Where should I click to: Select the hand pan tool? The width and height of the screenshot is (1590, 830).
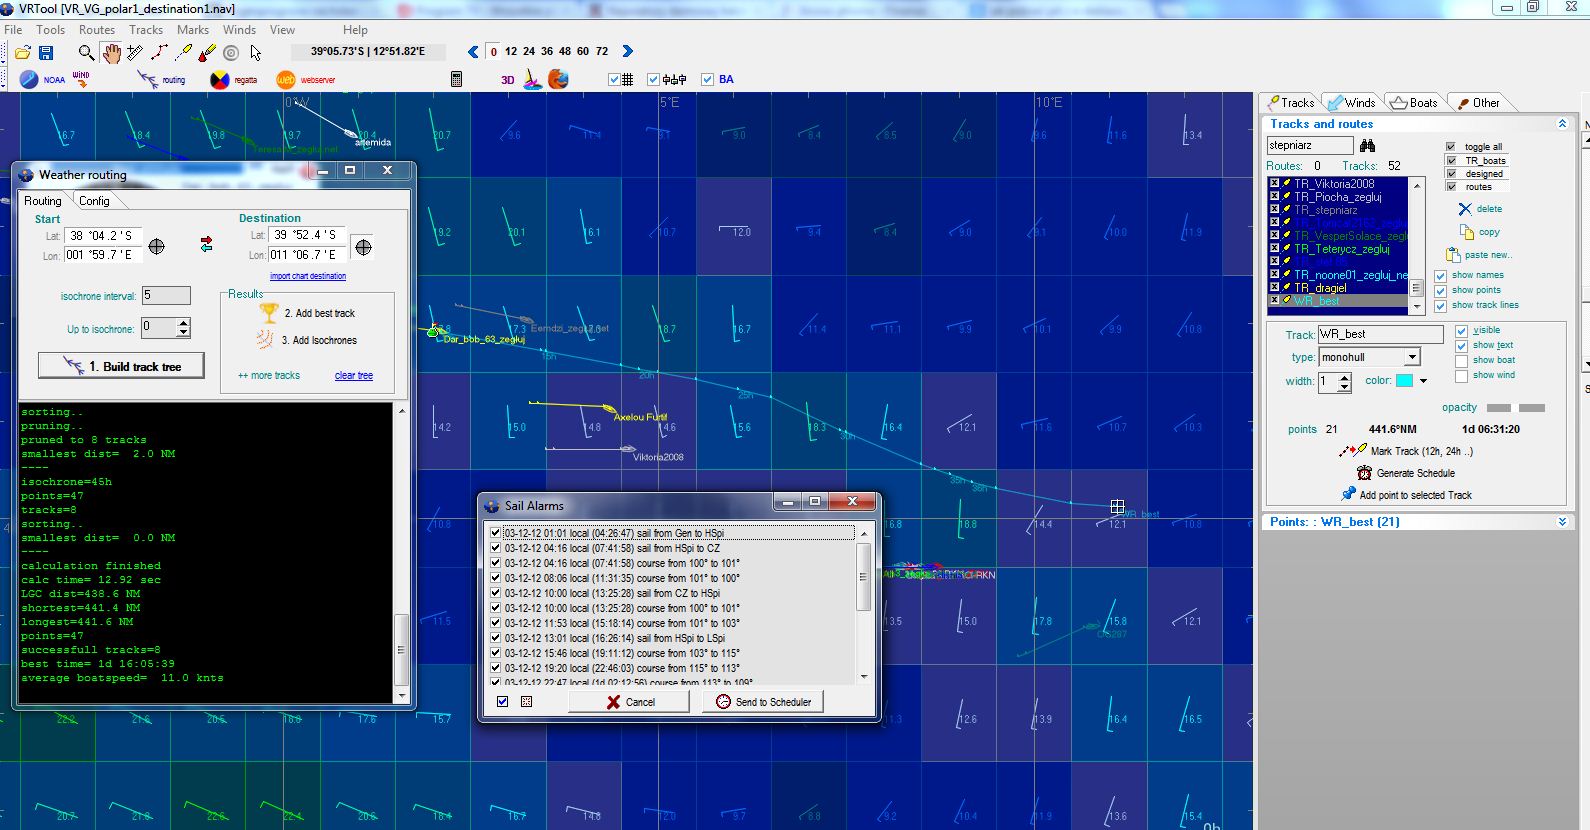(x=111, y=52)
